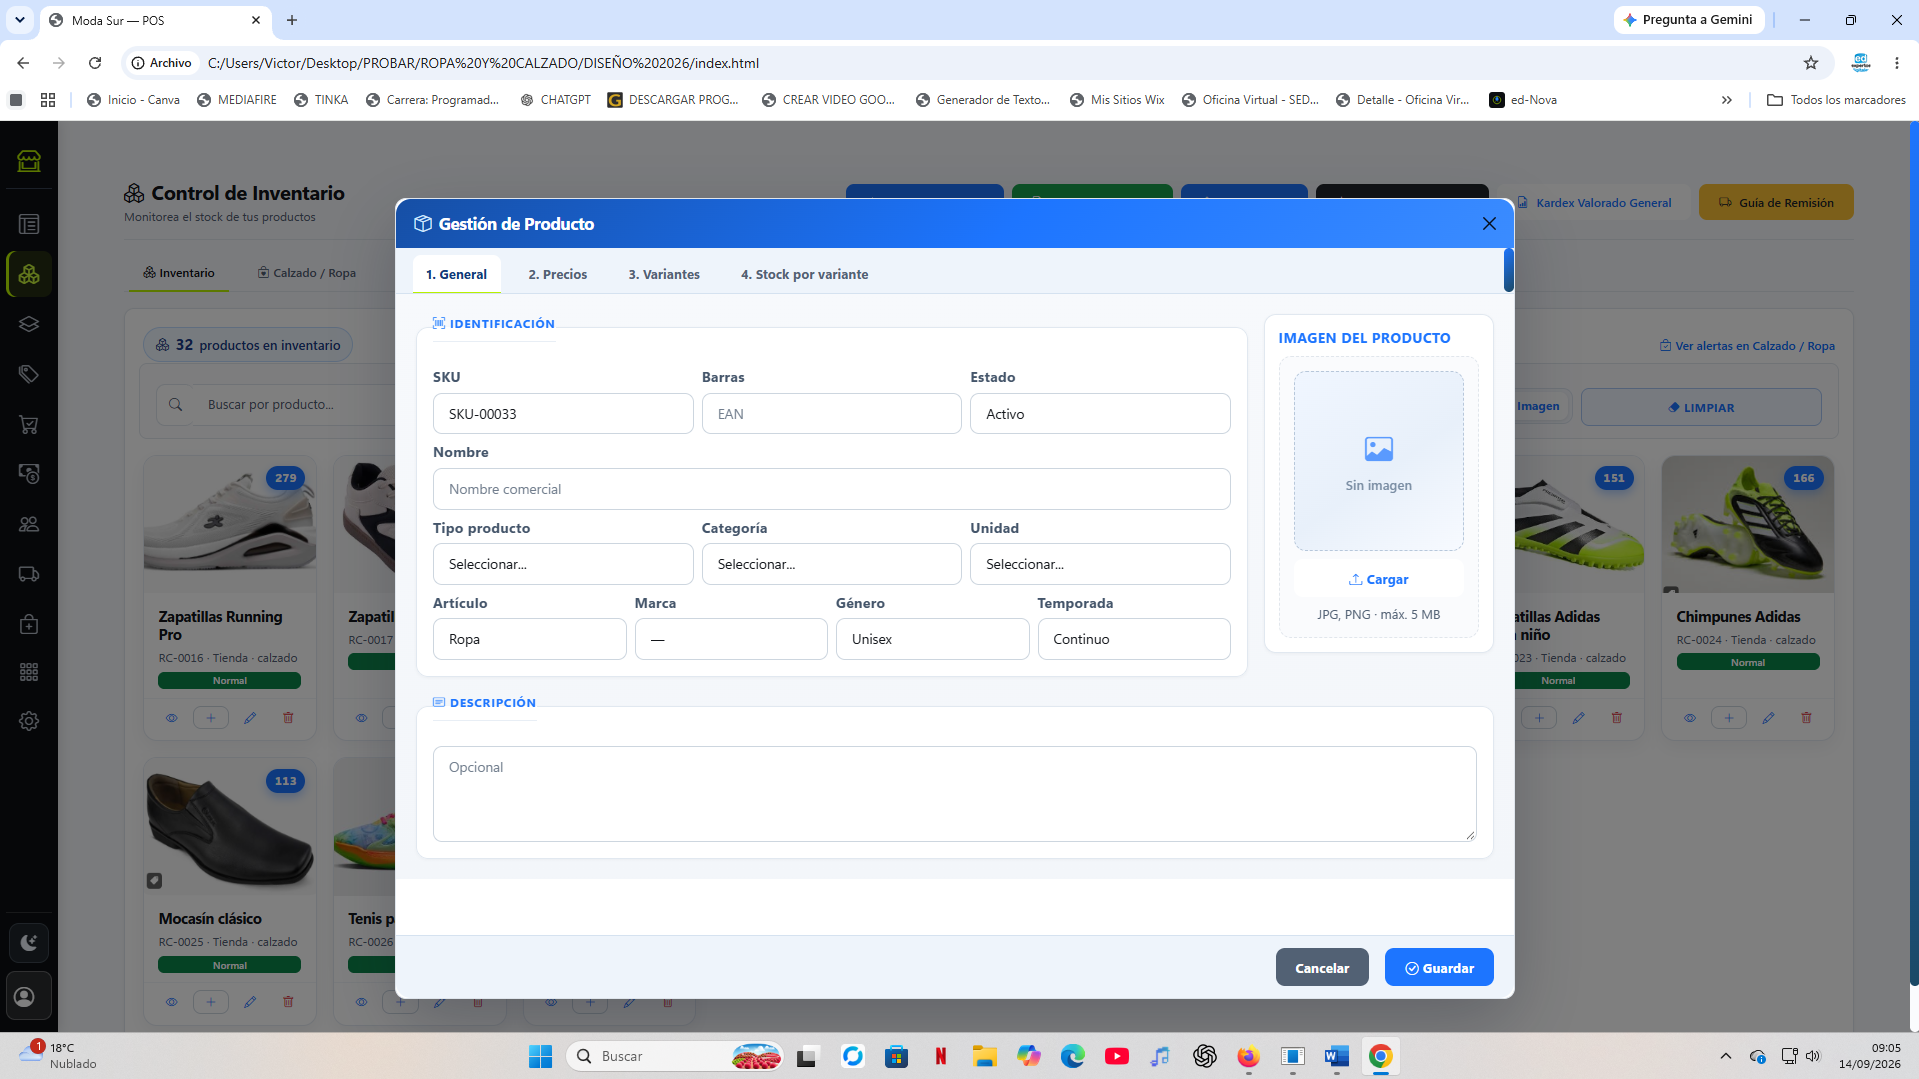Click Cargar to upload product image
Image resolution: width=1919 pixels, height=1079 pixels.
coord(1378,579)
